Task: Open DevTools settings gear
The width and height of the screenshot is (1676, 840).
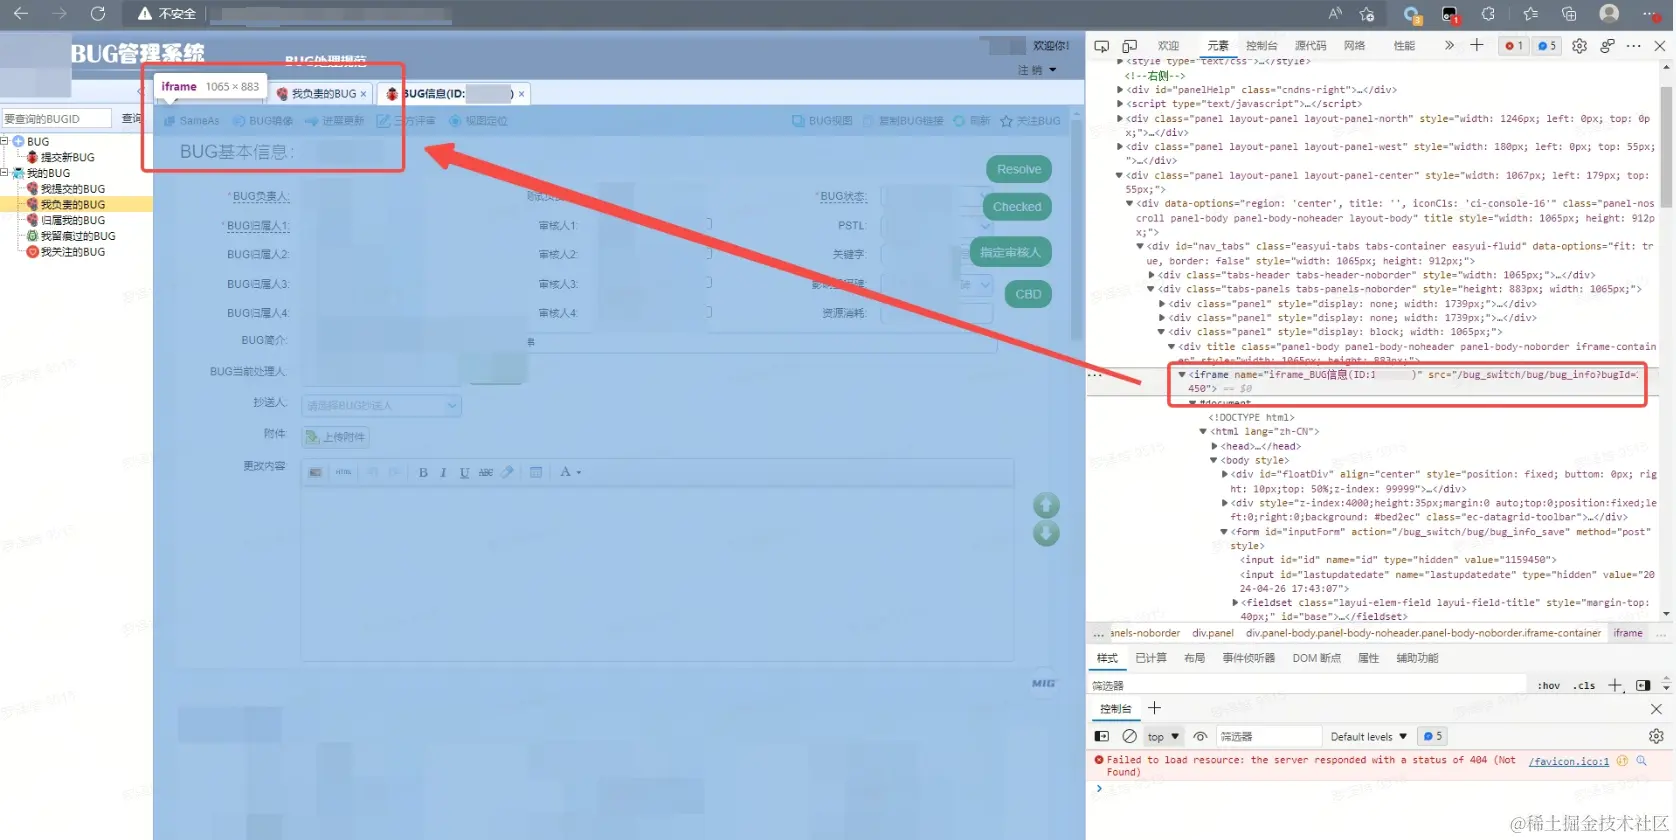Action: click(1579, 46)
